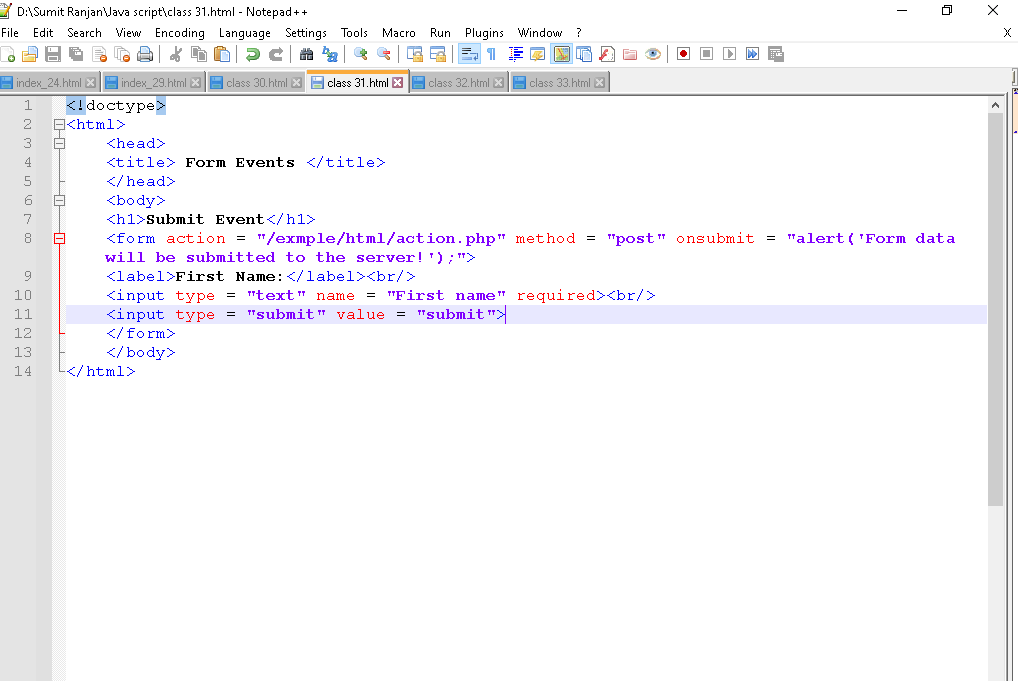Click the Cut scissors icon
Image resolution: width=1018 pixels, height=681 pixels.
click(x=176, y=54)
